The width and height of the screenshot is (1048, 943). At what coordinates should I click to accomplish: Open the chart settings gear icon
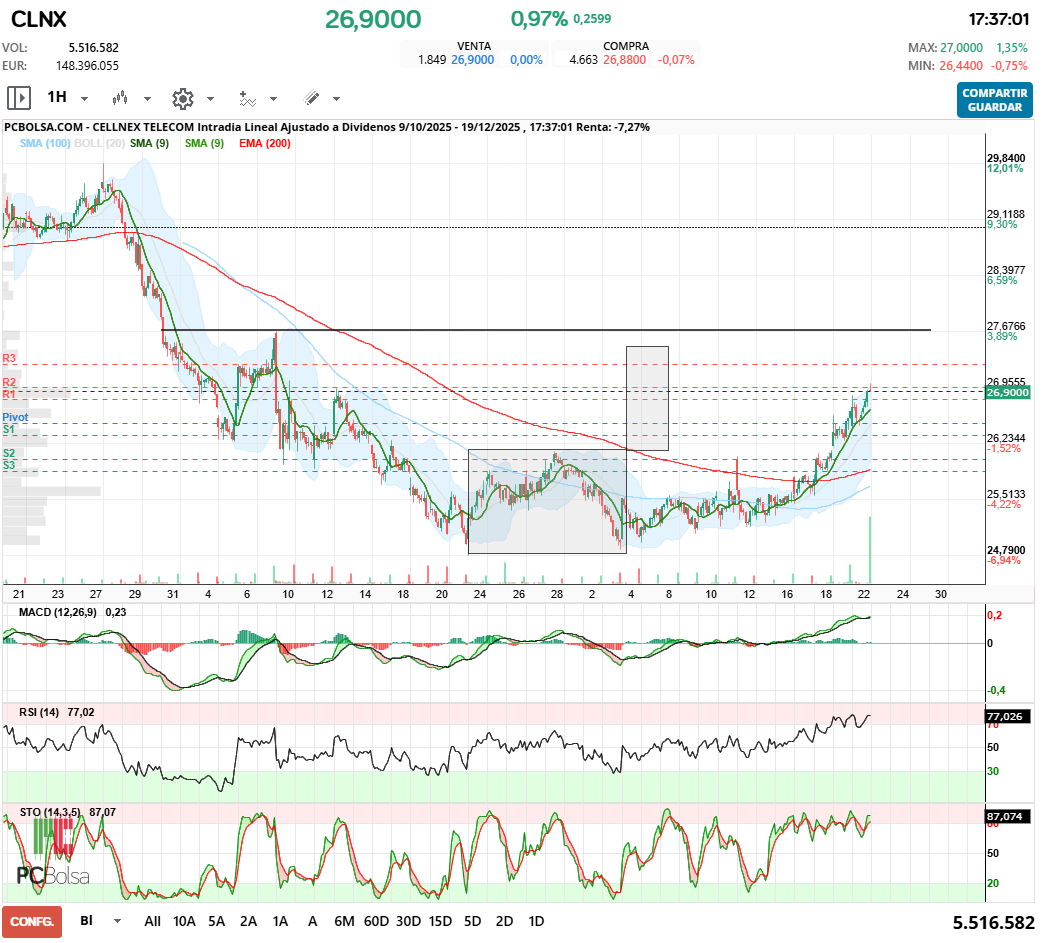182,97
